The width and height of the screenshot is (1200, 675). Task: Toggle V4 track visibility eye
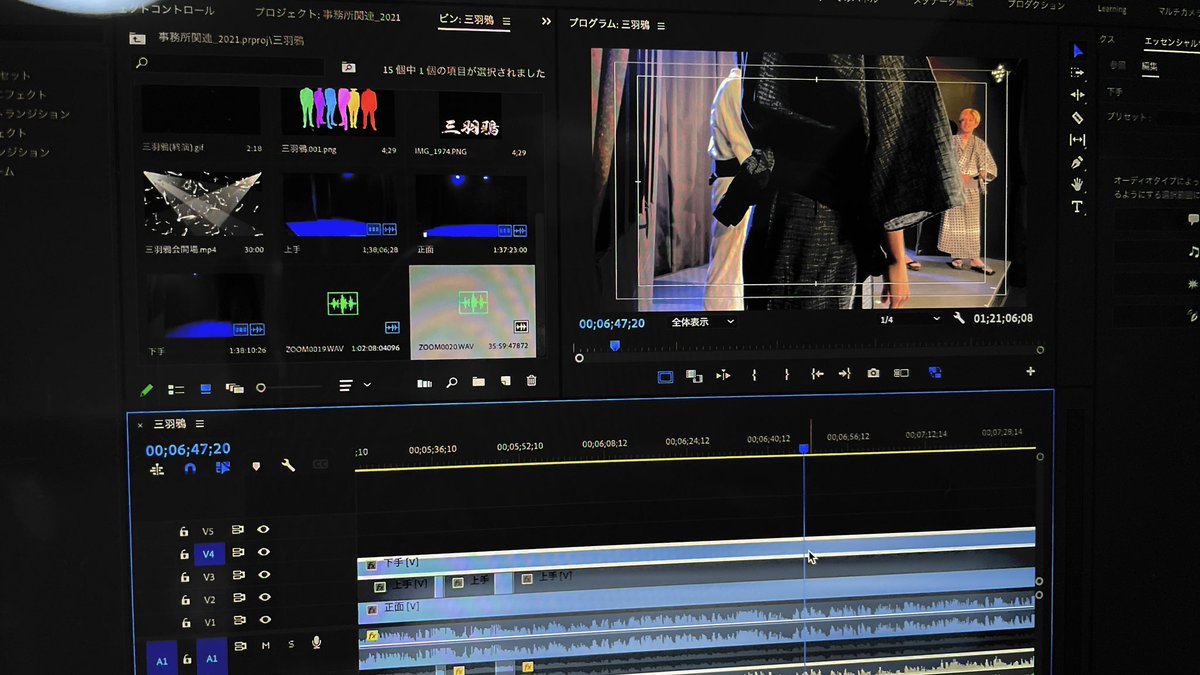click(264, 552)
